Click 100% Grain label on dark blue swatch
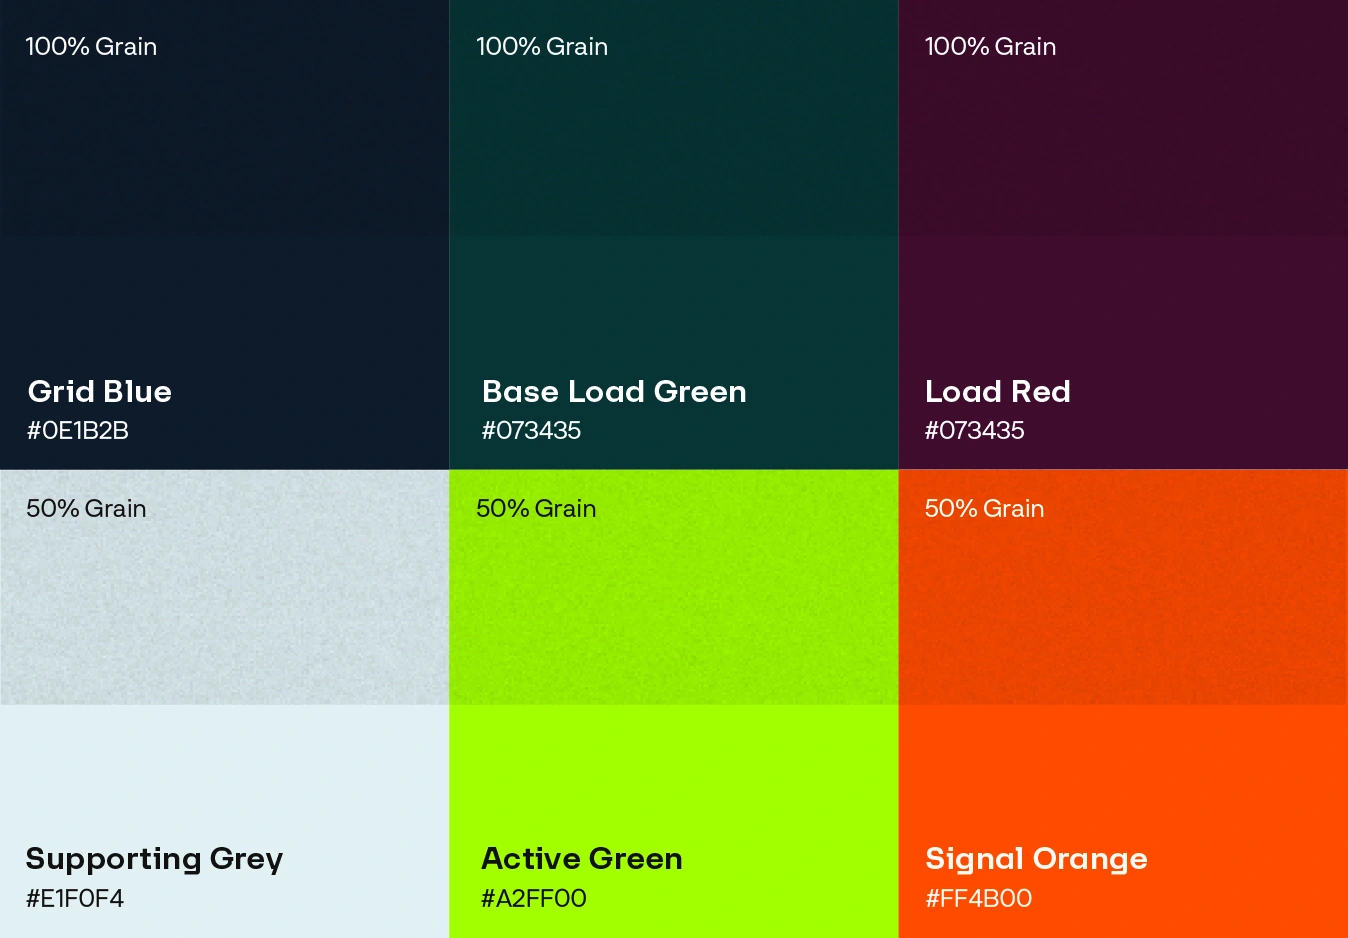The height and width of the screenshot is (938, 1348). pos(91,47)
